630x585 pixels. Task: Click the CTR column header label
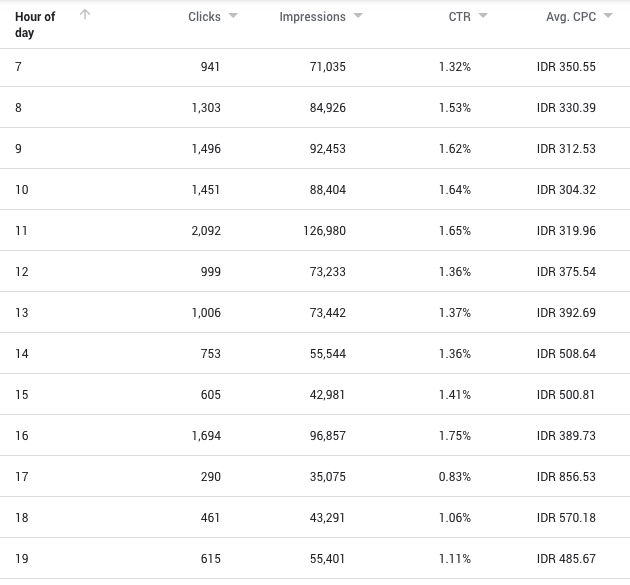[x=460, y=16]
